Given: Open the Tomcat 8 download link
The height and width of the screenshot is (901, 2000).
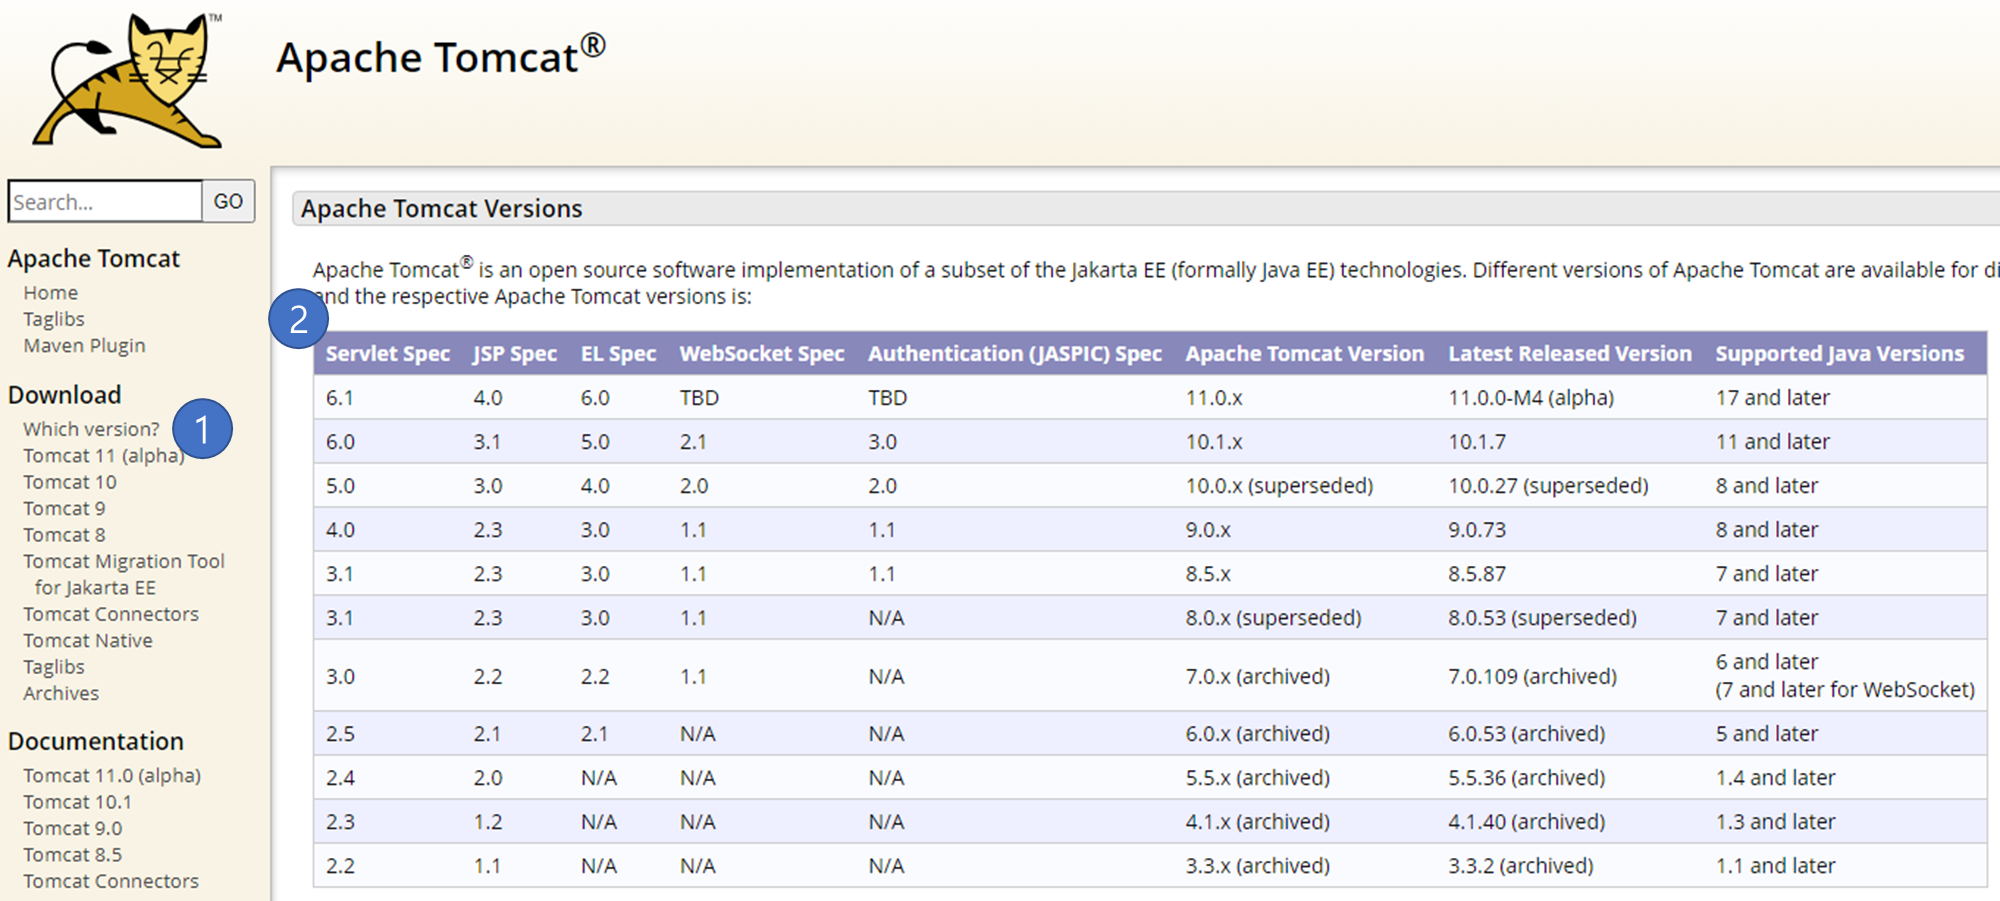Looking at the screenshot, I should [64, 534].
